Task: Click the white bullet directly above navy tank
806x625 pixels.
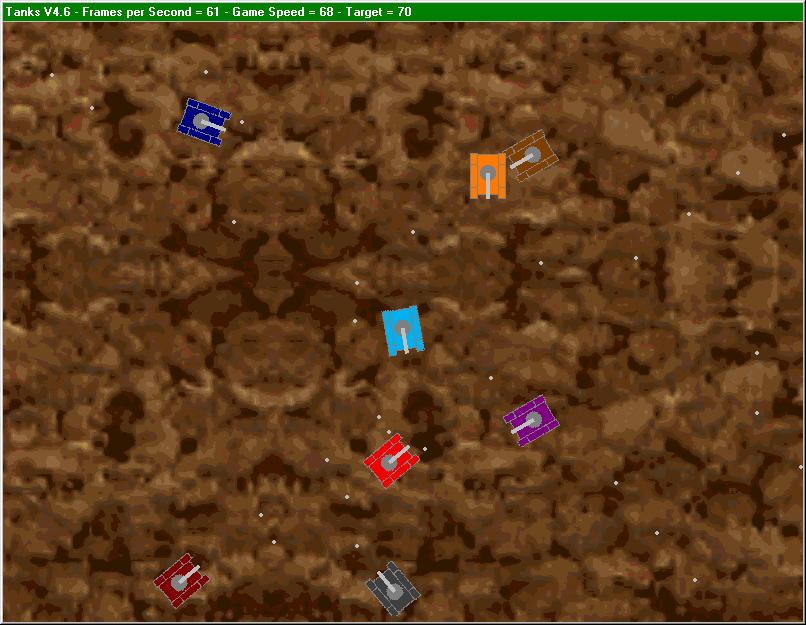Action: click(206, 72)
